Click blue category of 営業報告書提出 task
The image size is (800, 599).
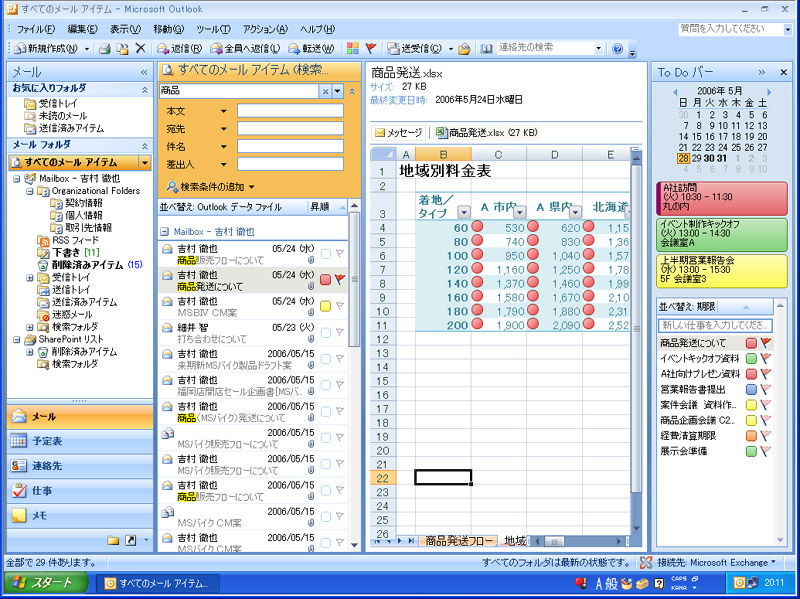pyautogui.click(x=751, y=389)
